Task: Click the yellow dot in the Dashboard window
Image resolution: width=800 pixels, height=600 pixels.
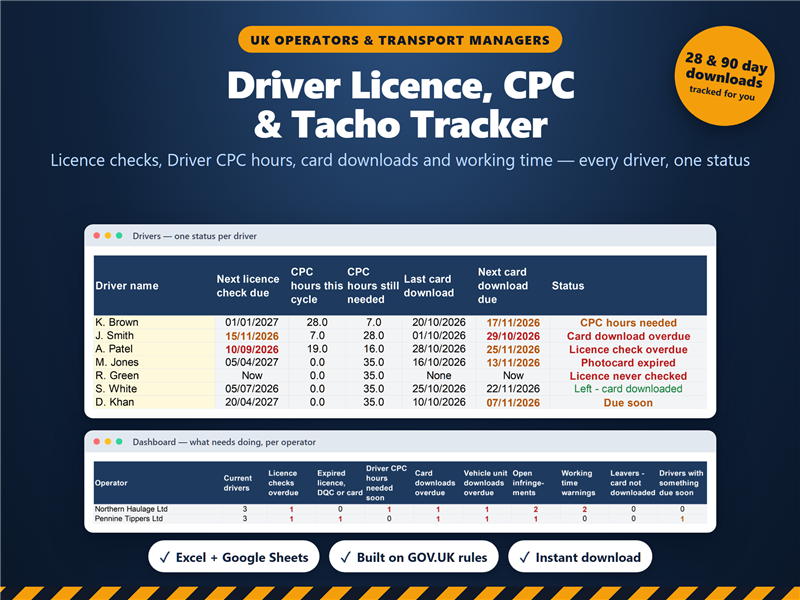Action: (x=108, y=441)
